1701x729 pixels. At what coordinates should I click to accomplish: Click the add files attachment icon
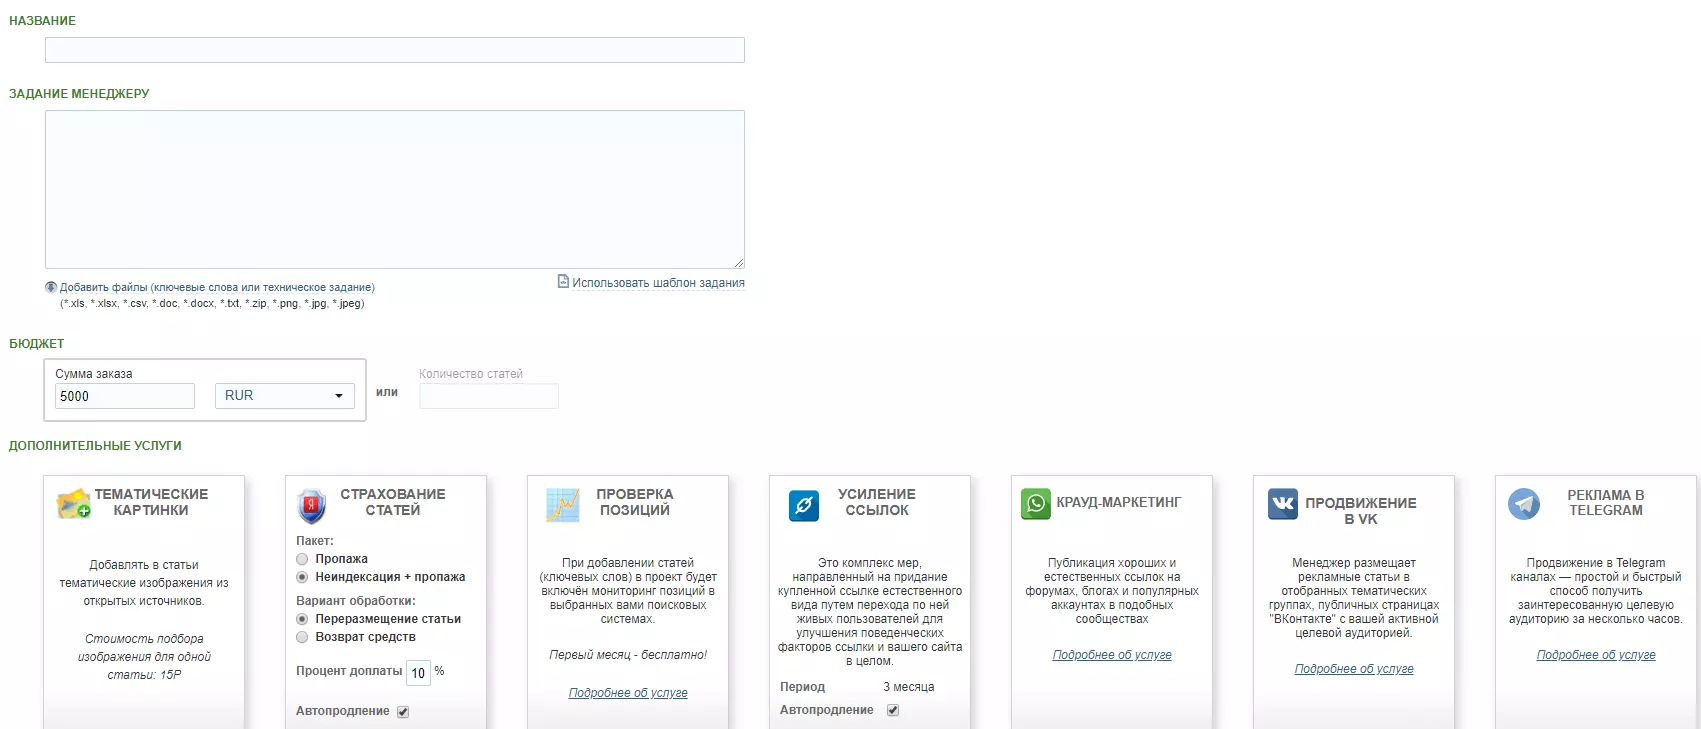coord(51,287)
